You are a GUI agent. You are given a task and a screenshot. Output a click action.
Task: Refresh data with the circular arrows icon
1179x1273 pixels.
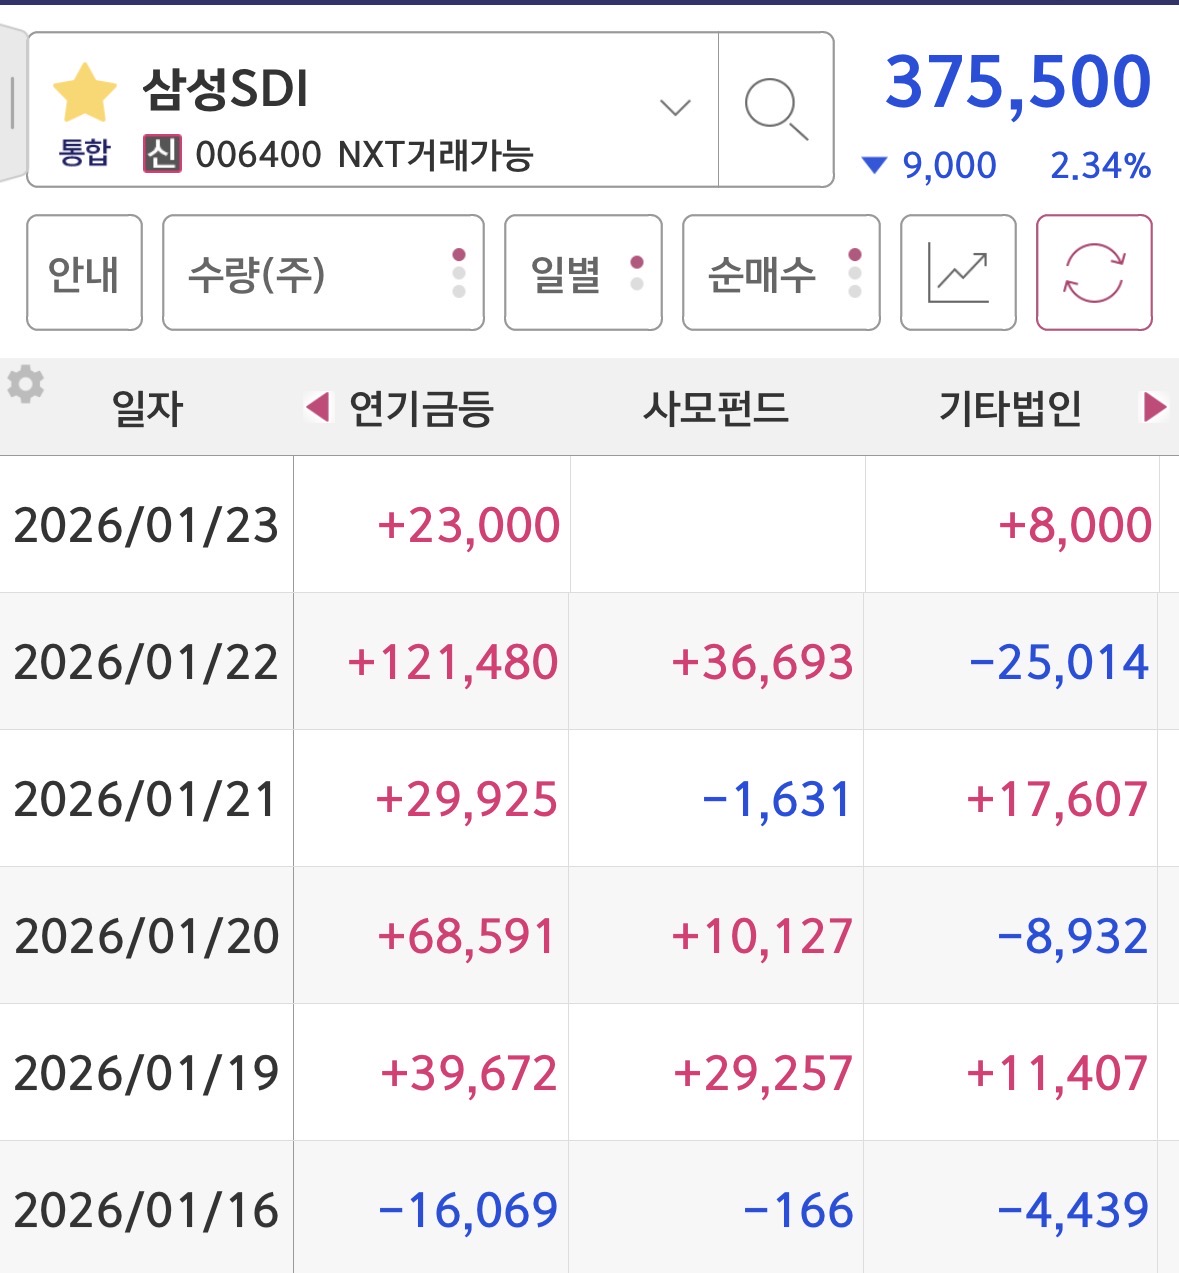(1094, 273)
